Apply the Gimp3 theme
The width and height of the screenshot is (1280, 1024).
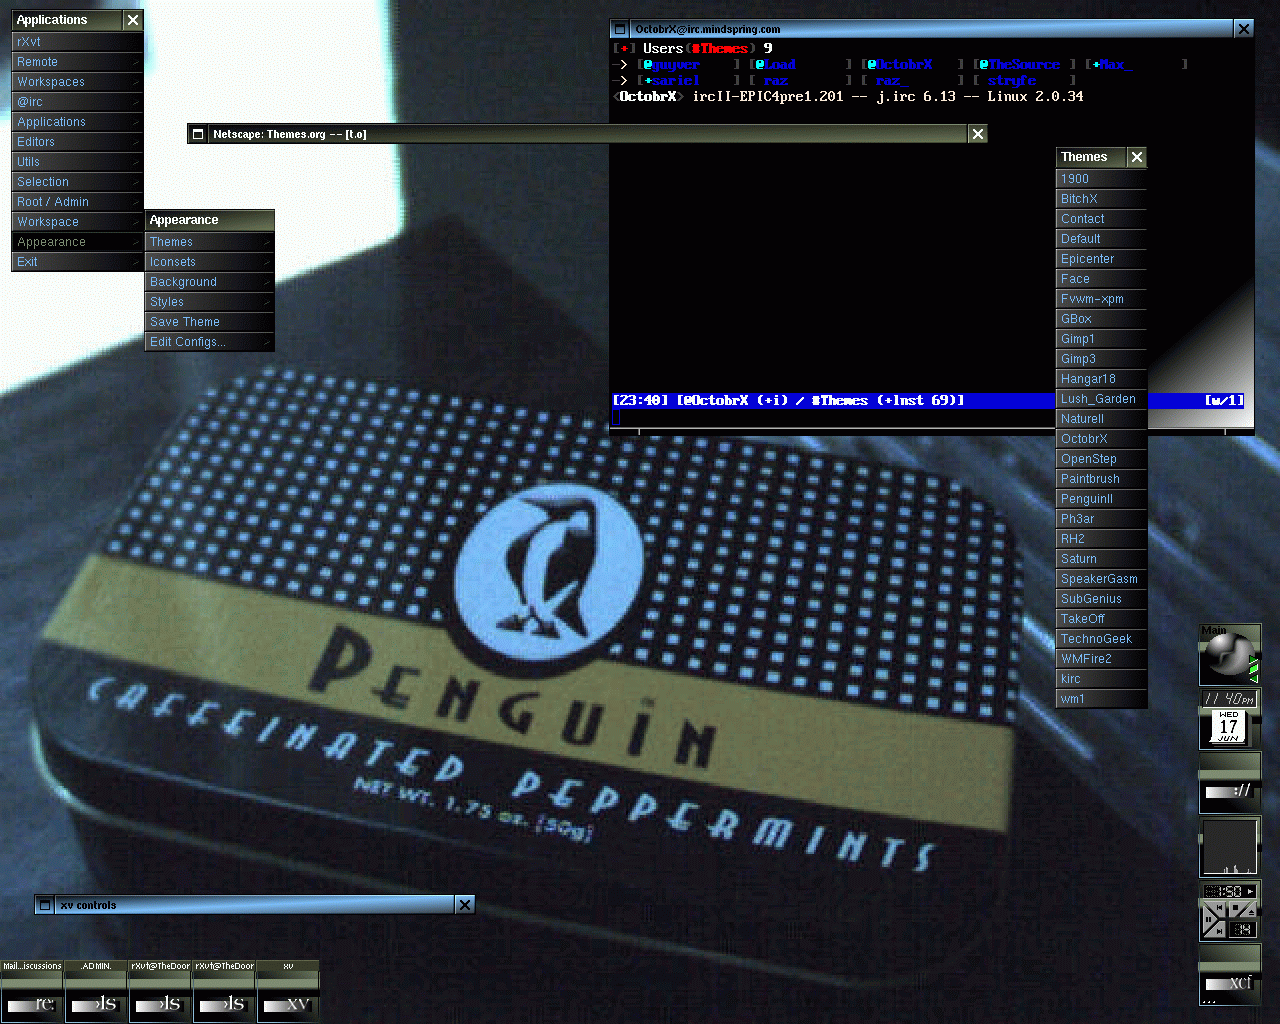pyautogui.click(x=1101, y=359)
